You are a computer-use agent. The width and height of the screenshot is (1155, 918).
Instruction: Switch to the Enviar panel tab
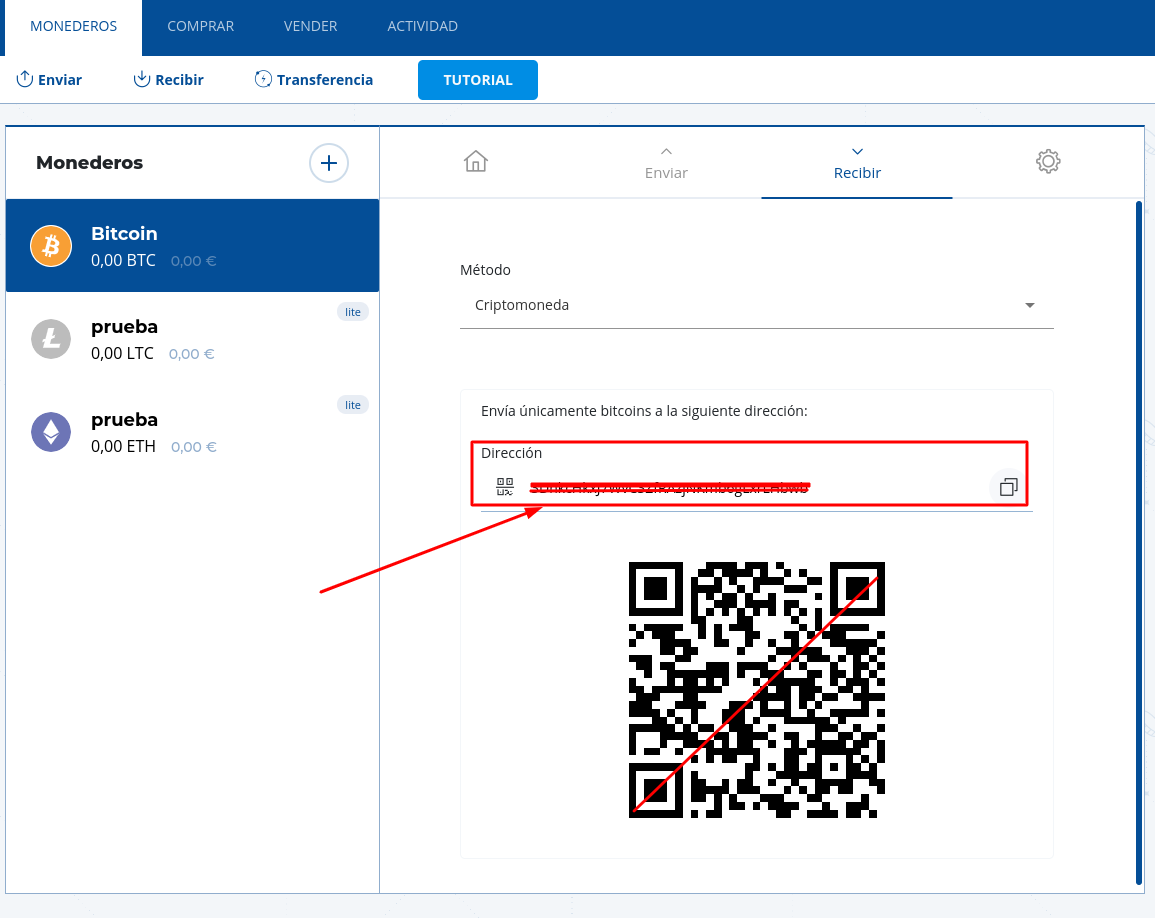coord(666,163)
